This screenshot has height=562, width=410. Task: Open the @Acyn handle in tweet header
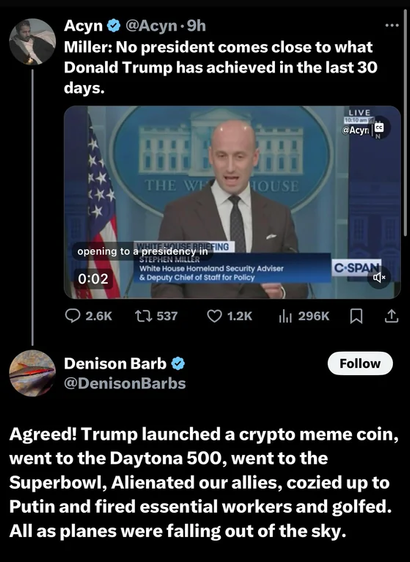coord(151,26)
